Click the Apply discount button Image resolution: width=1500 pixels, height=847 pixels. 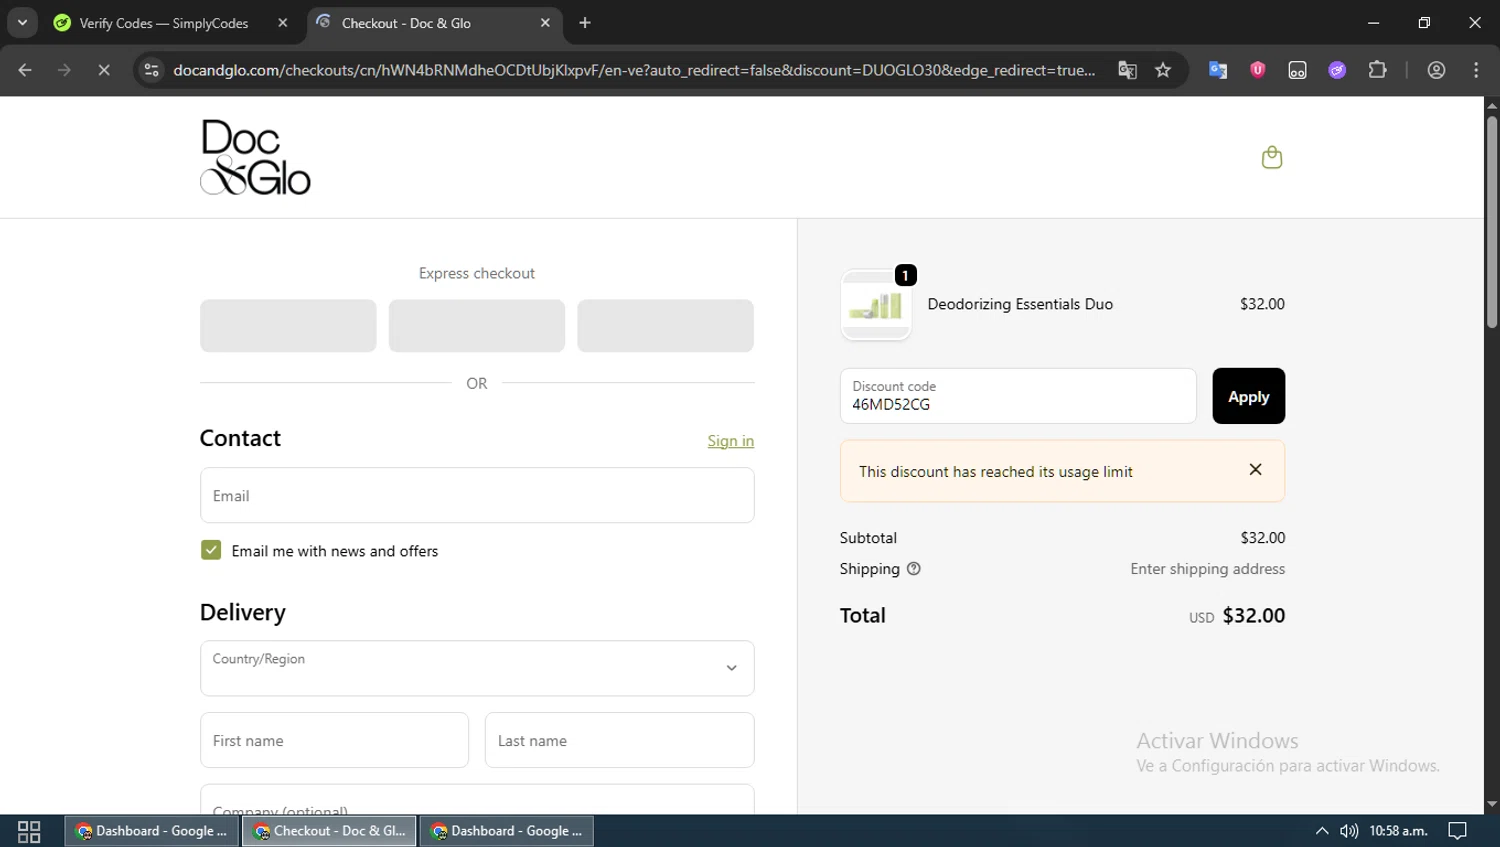1248,396
